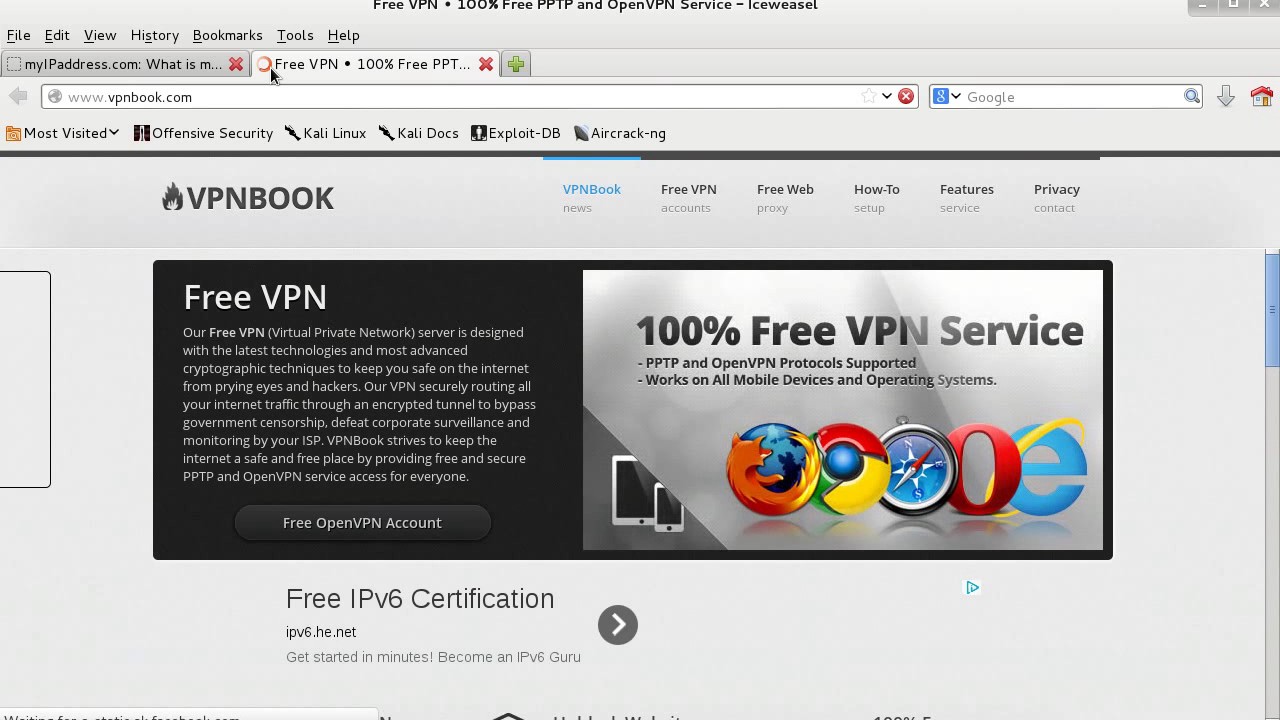This screenshot has height=720, width=1280.
Task: Open the How-To setup nav item
Action: 876,198
